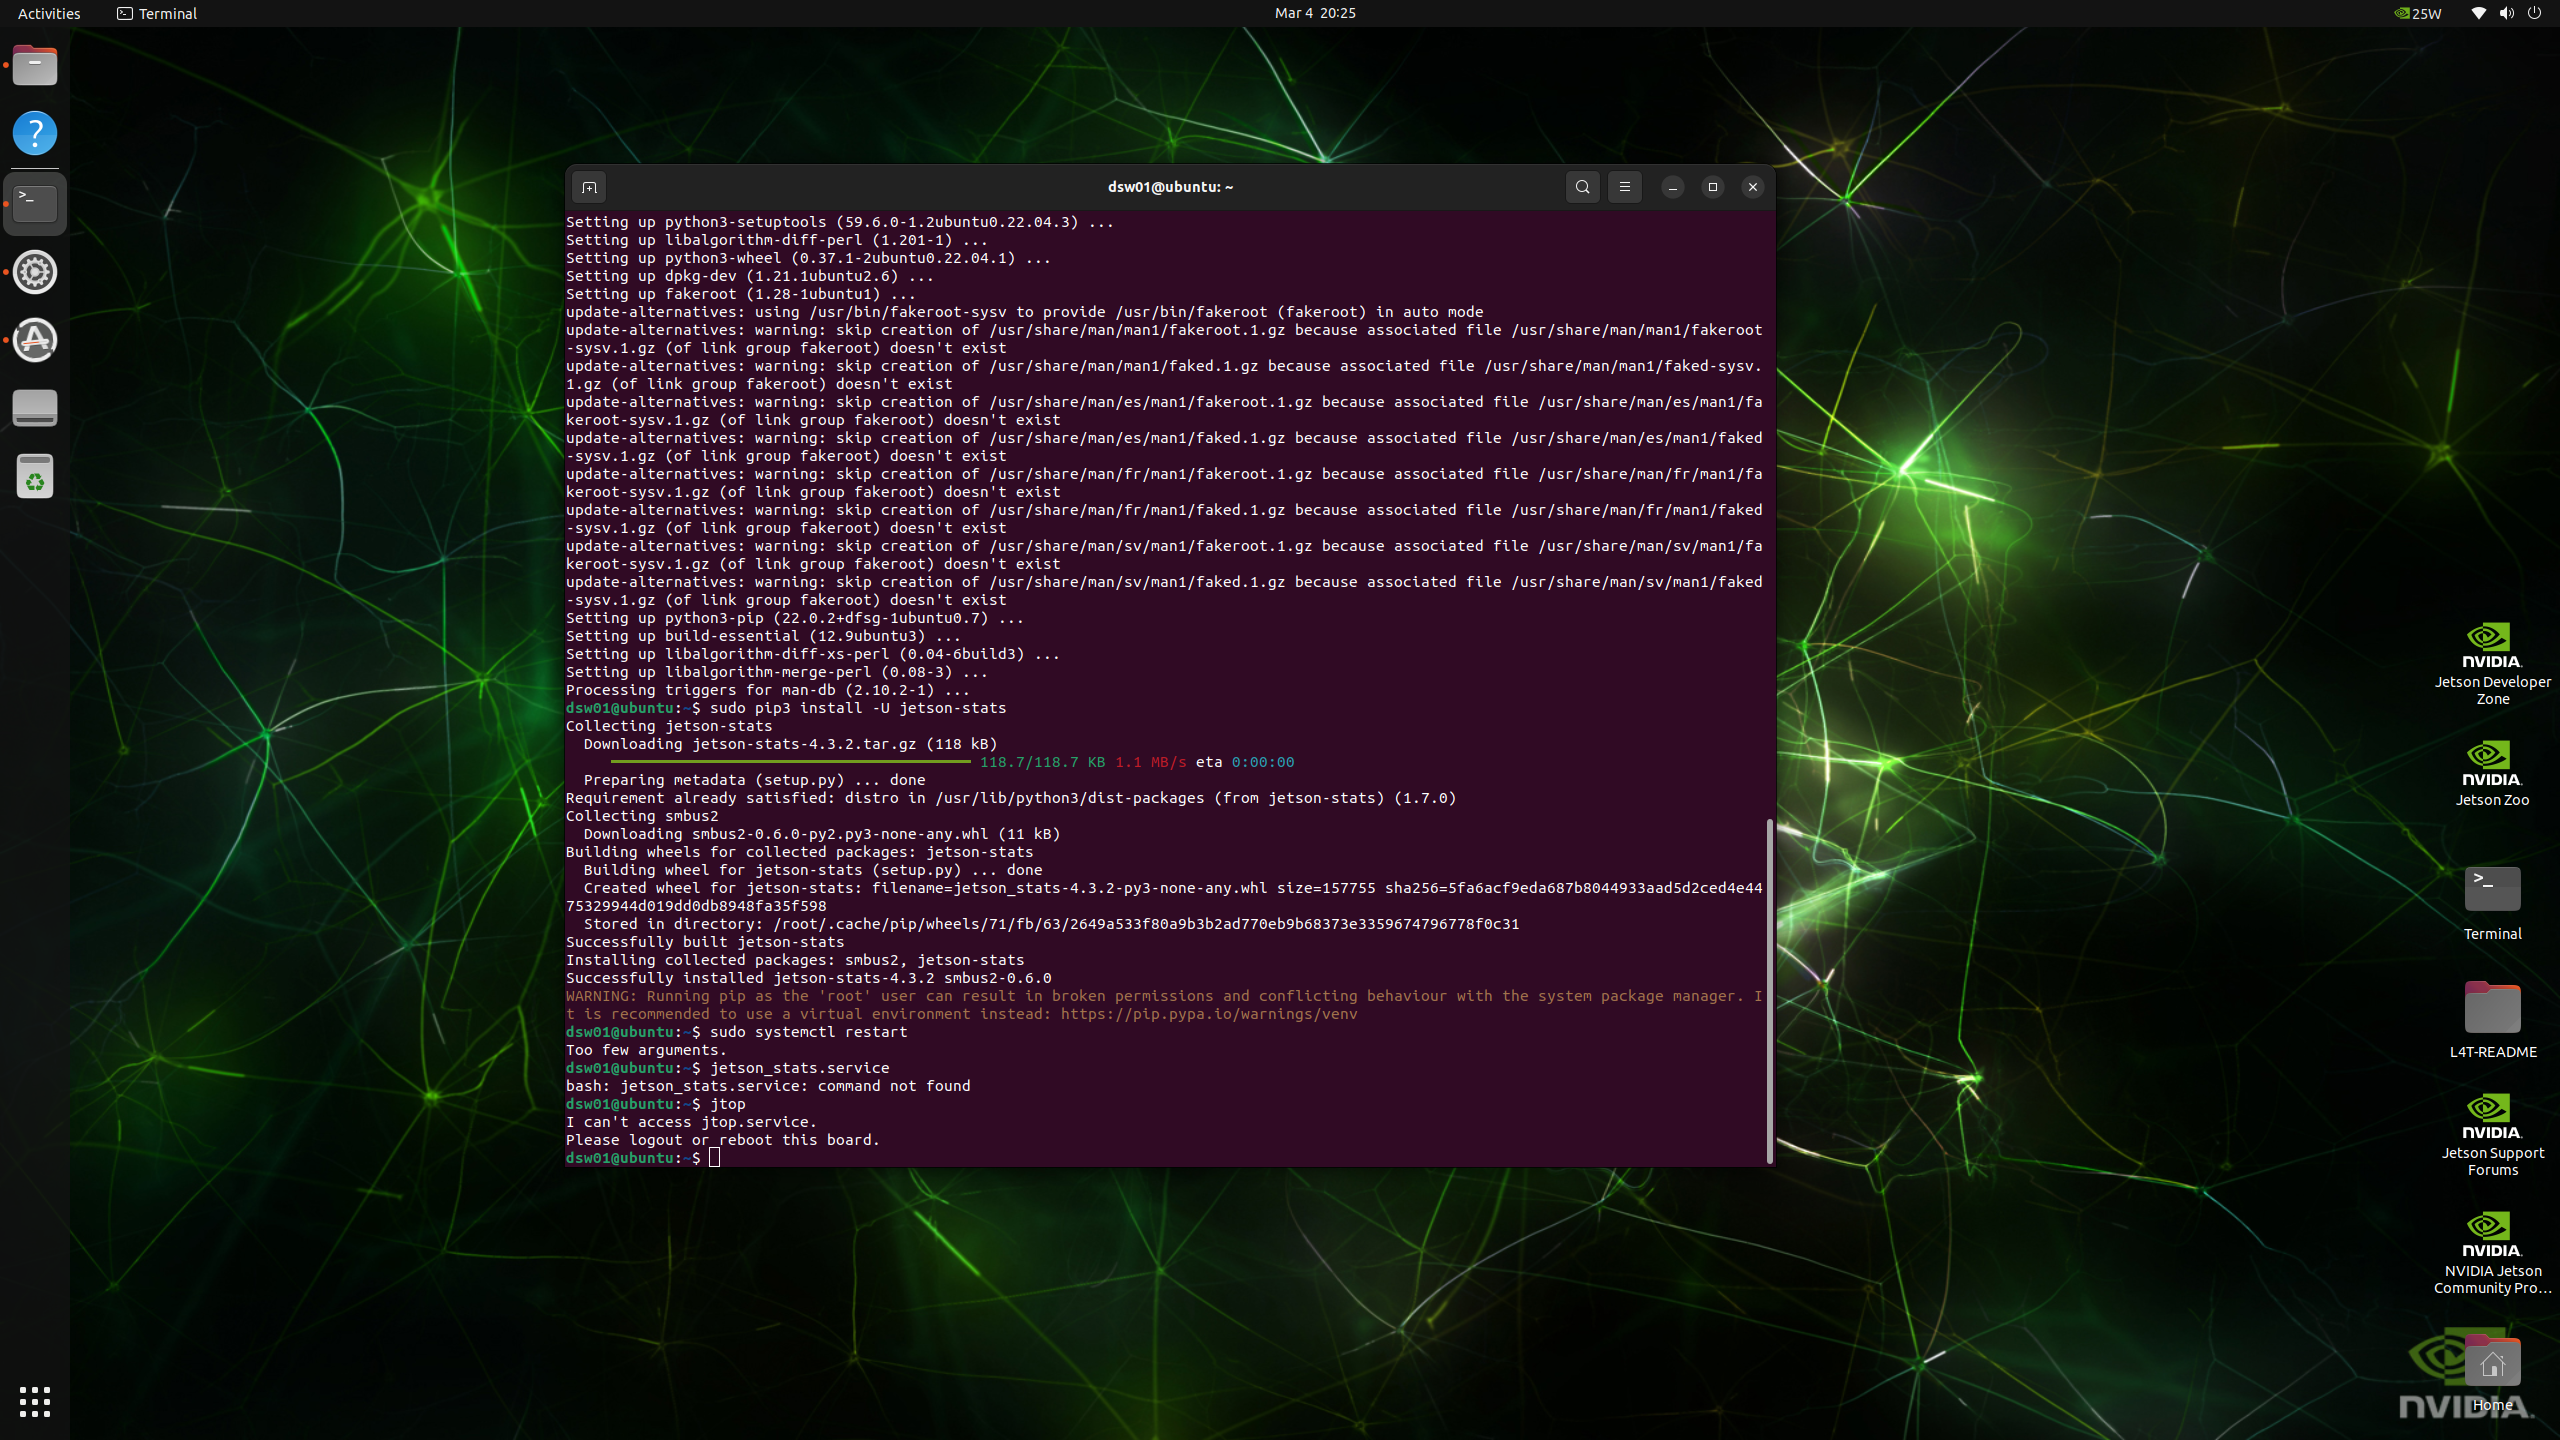The height and width of the screenshot is (1440, 2560).
Task: Launch Software Updater from dock
Action: click(x=35, y=340)
